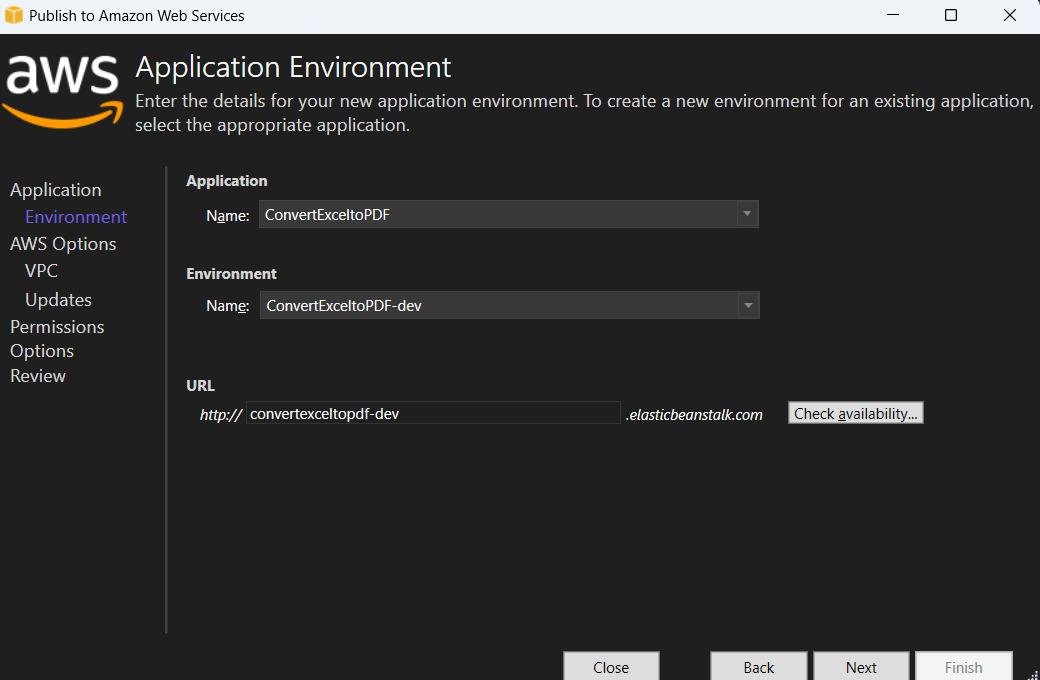This screenshot has width=1040, height=680.
Task: Click the URL subdomain text field
Action: (433, 413)
